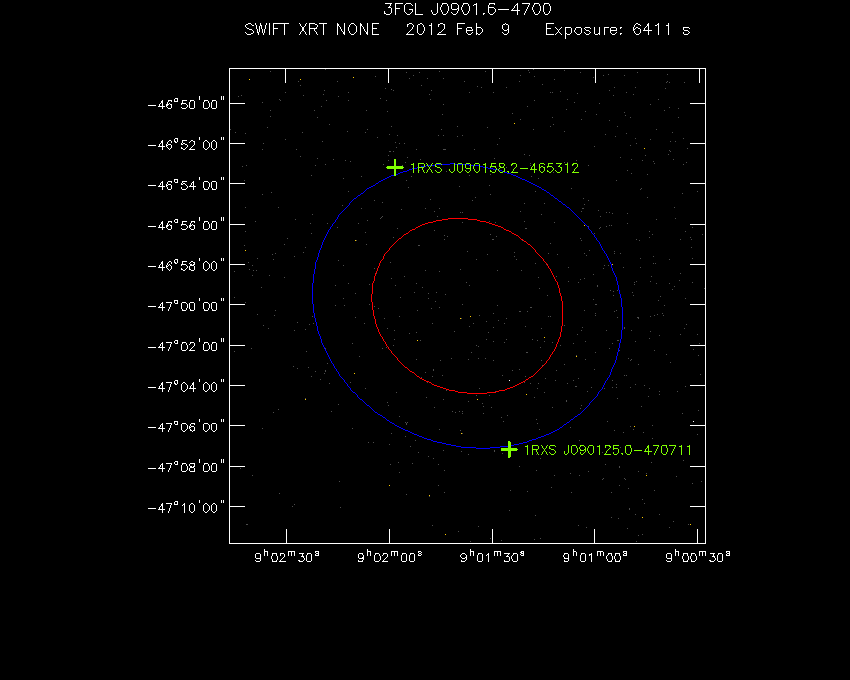Click the declination label -47°00'00"
The height and width of the screenshot is (680, 850).
[x=186, y=306]
